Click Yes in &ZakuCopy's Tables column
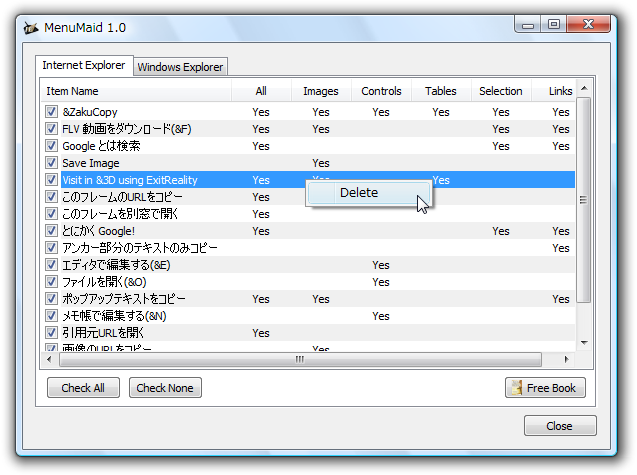This screenshot has height=475, width=637. click(x=441, y=112)
